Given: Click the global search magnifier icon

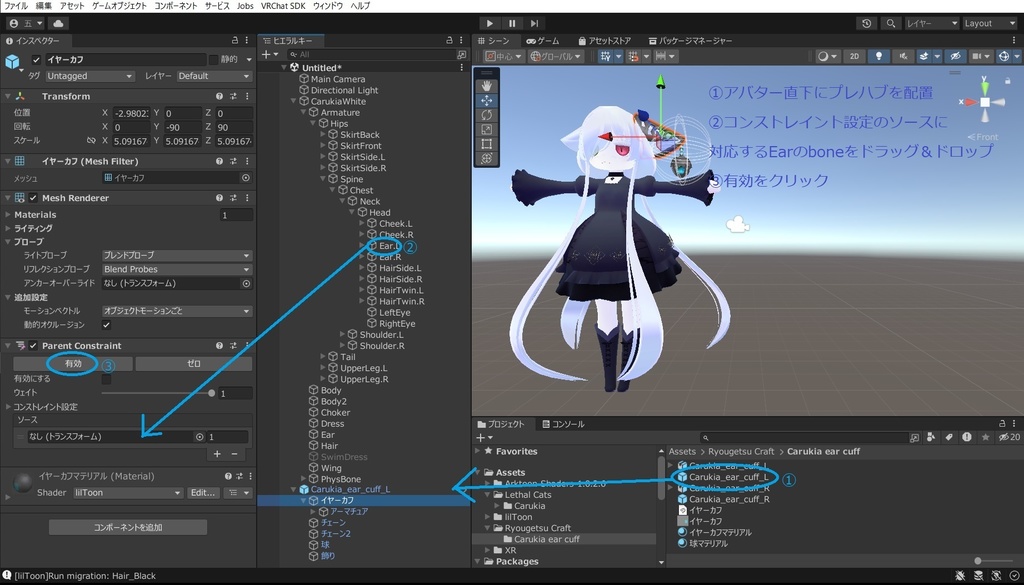Looking at the screenshot, I should (891, 24).
